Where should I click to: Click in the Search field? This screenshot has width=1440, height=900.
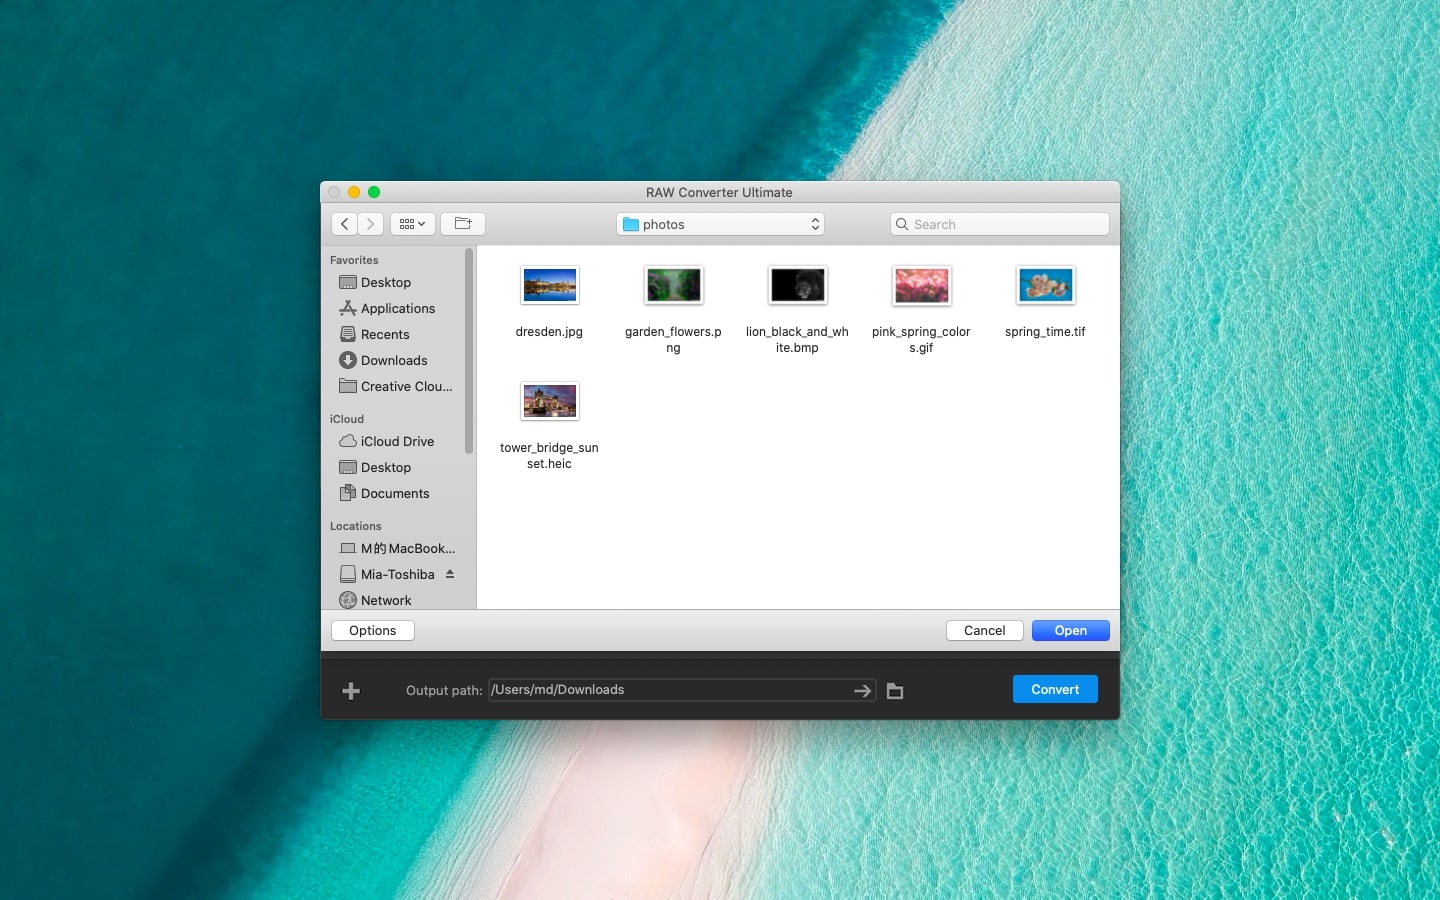(x=1000, y=224)
